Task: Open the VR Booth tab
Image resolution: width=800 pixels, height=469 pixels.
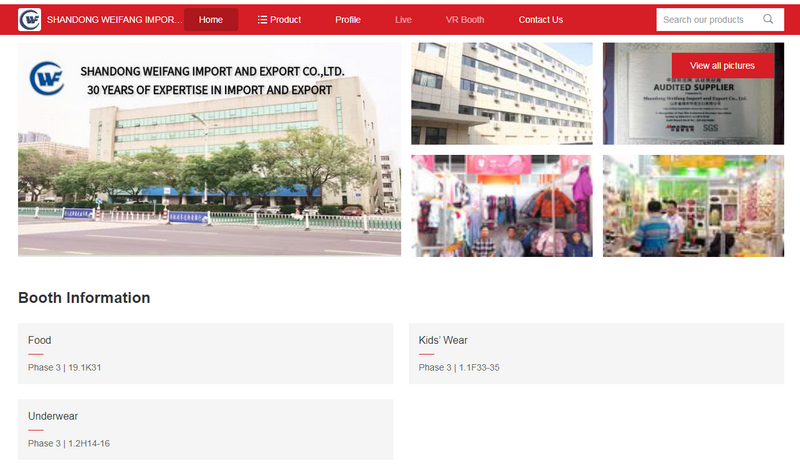Action: [x=465, y=19]
